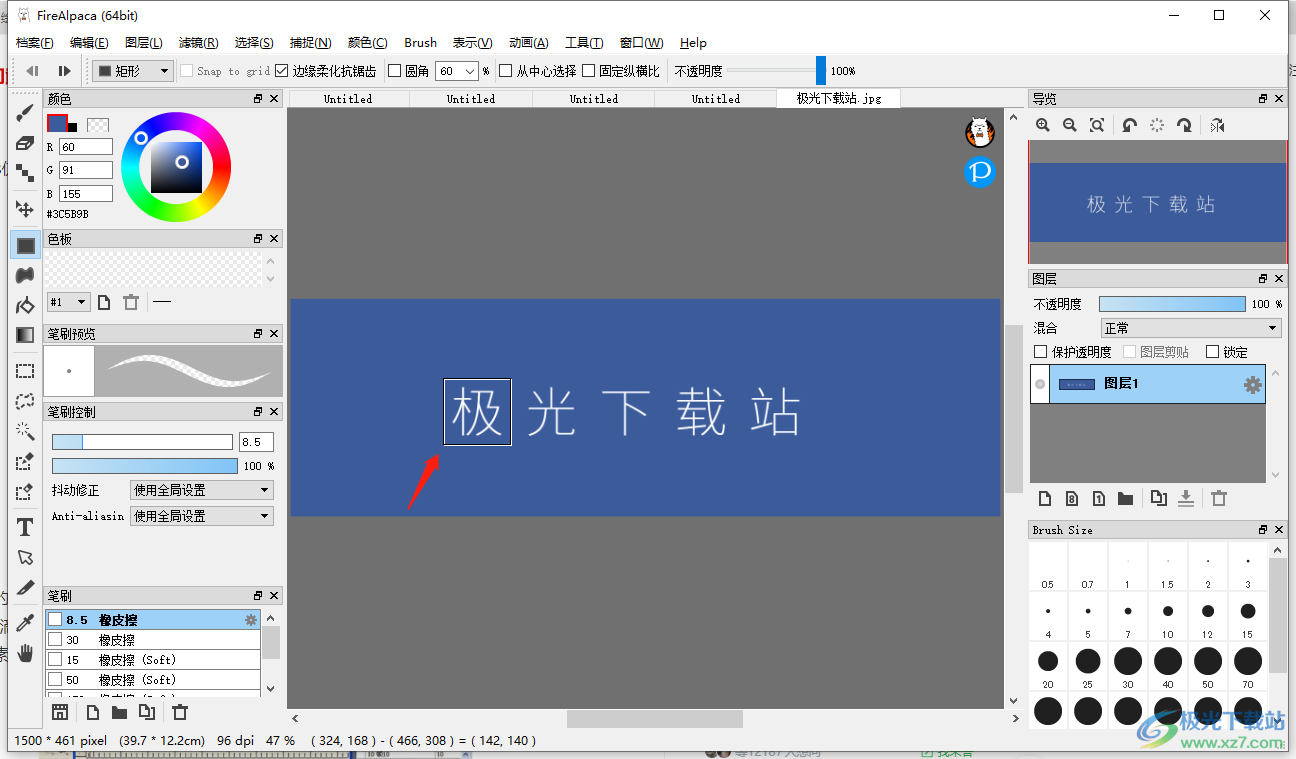The image size is (1296, 759).
Task: Open 滤镜(R) menu
Action: pyautogui.click(x=198, y=43)
